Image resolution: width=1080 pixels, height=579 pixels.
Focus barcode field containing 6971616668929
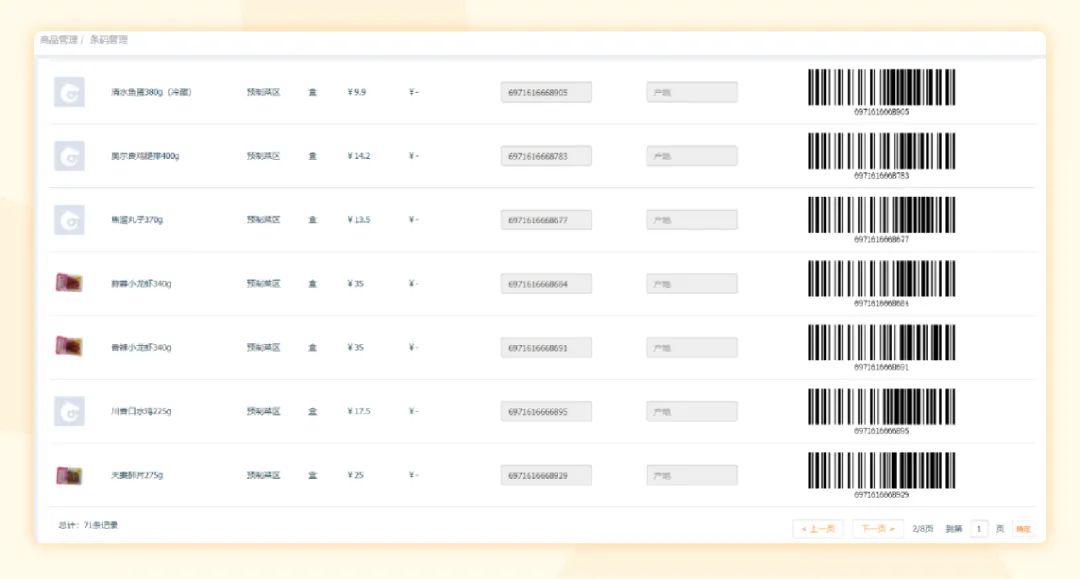[546, 476]
